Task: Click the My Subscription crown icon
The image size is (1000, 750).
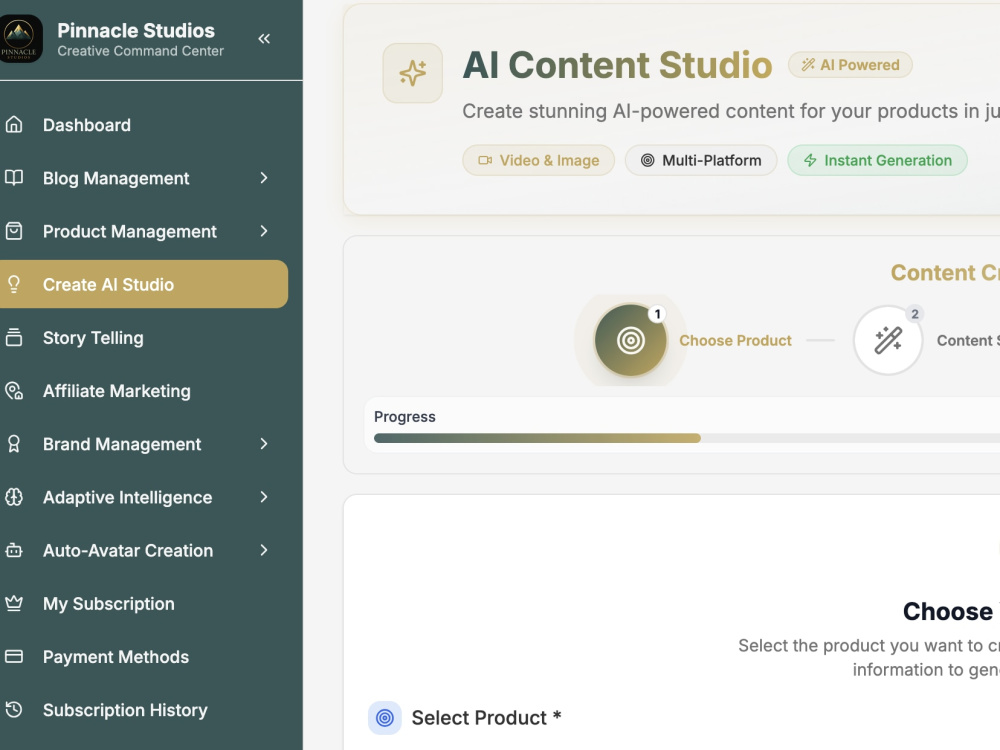Action: pos(14,603)
